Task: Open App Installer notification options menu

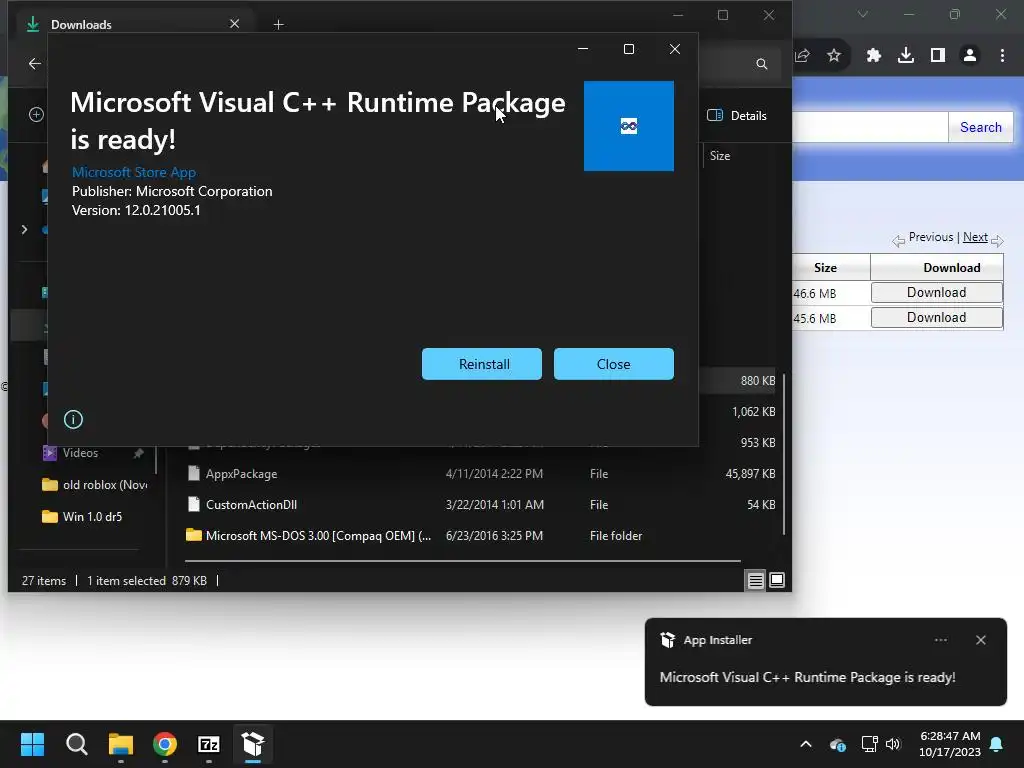Action: [940, 640]
